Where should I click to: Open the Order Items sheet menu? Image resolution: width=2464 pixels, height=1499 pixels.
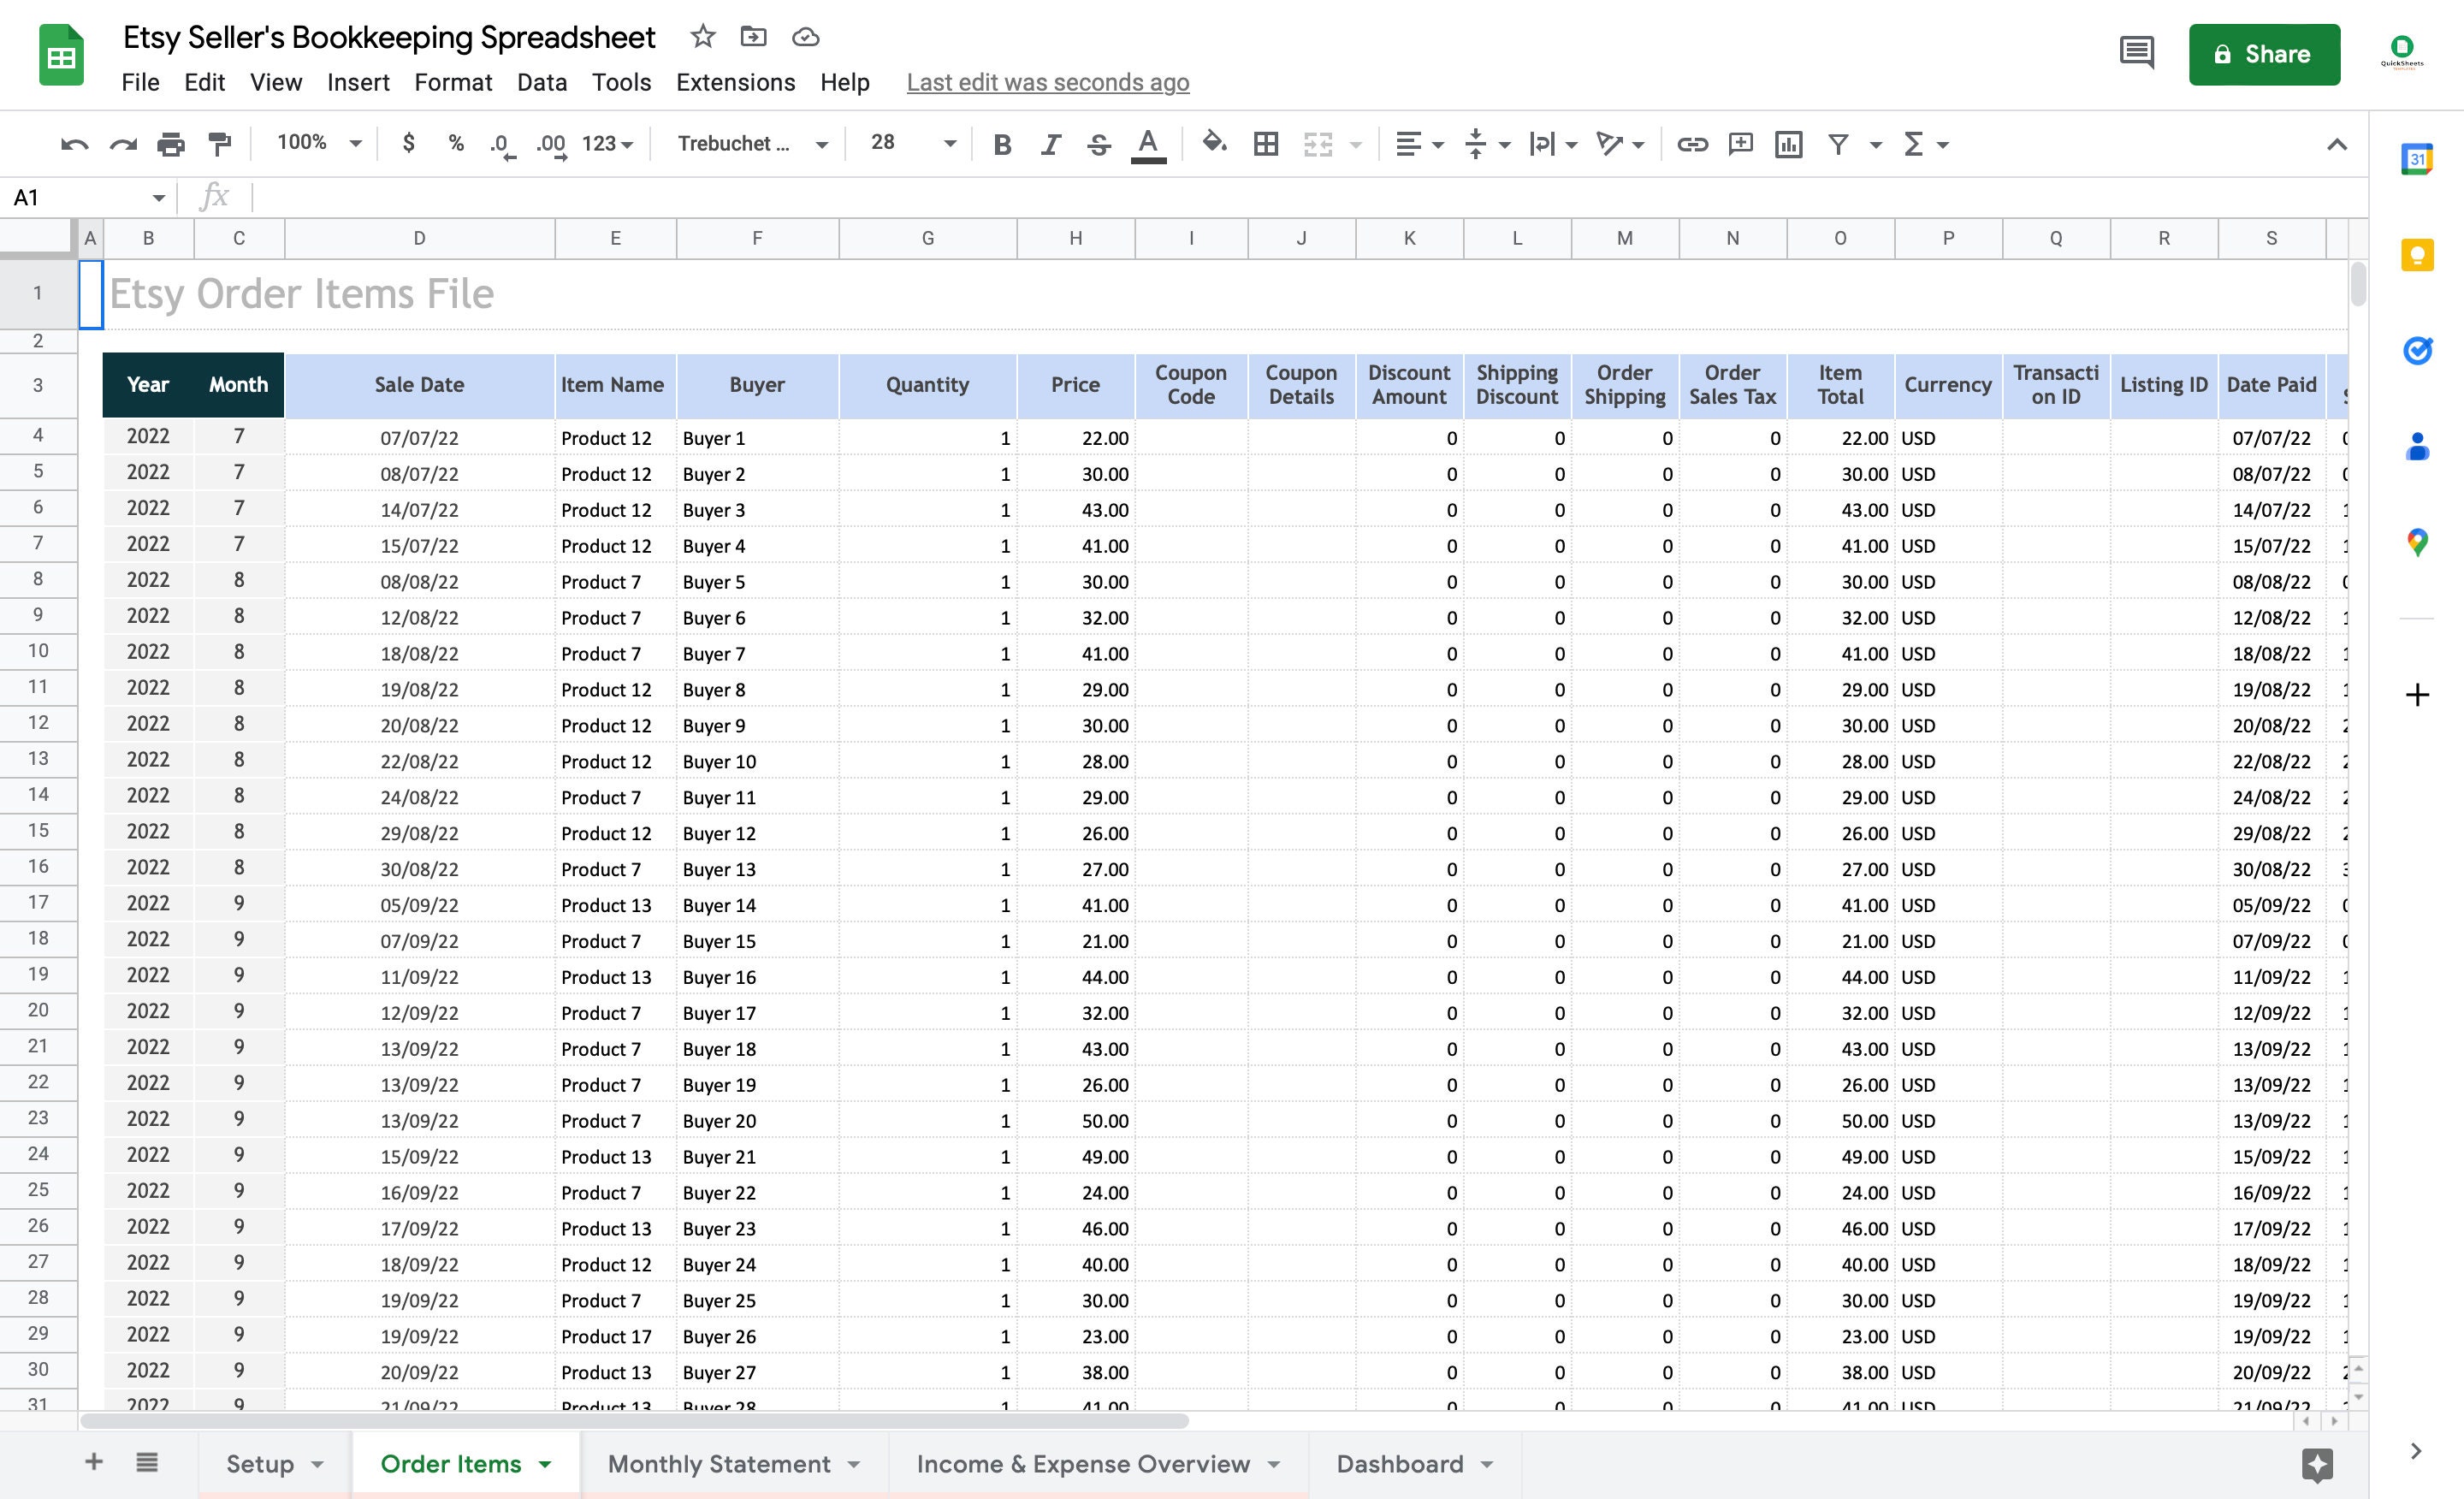545,1463
